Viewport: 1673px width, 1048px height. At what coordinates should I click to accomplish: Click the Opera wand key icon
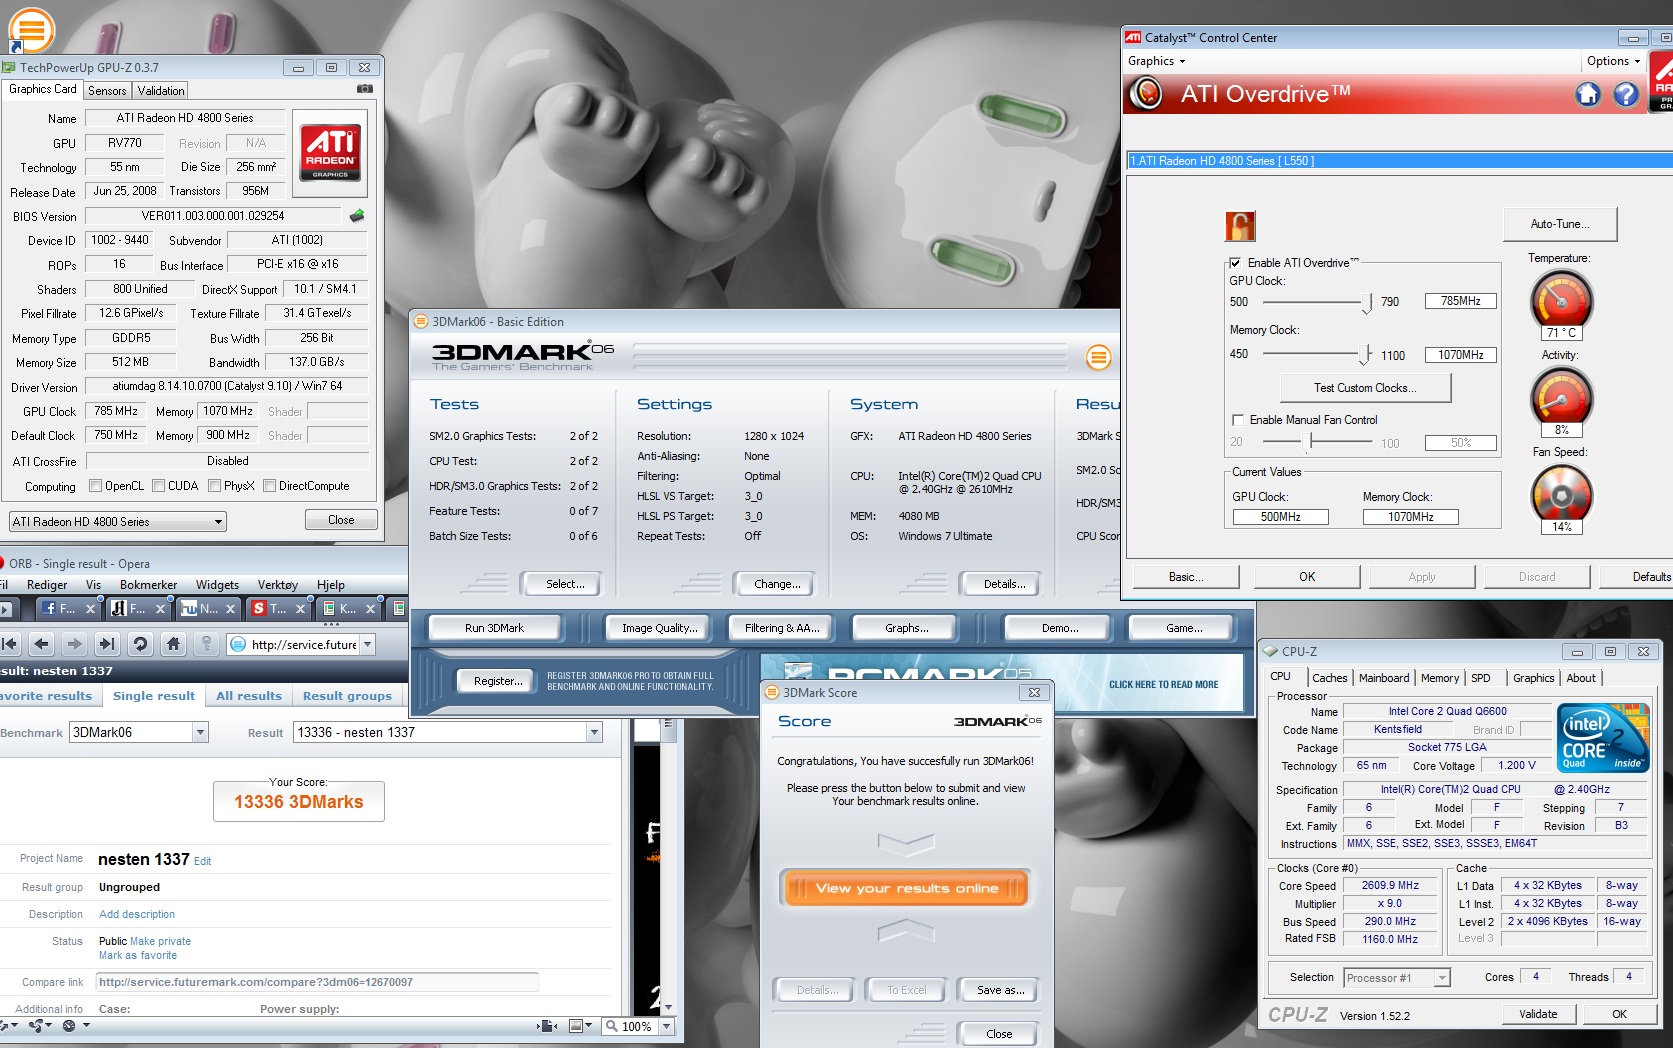[206, 644]
